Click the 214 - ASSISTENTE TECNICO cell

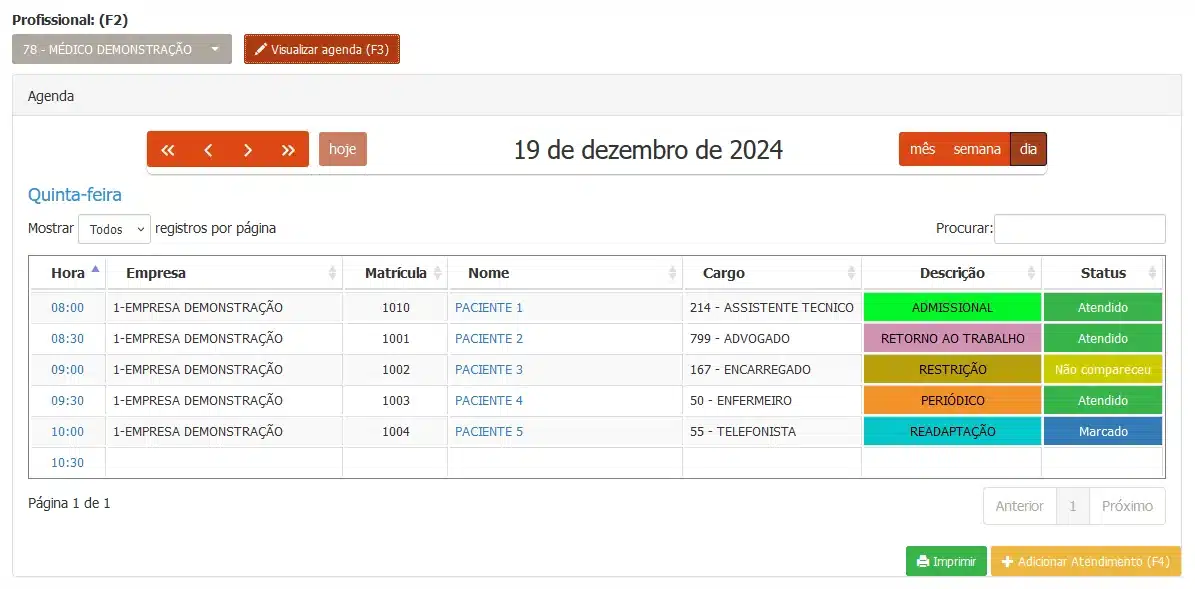771,308
